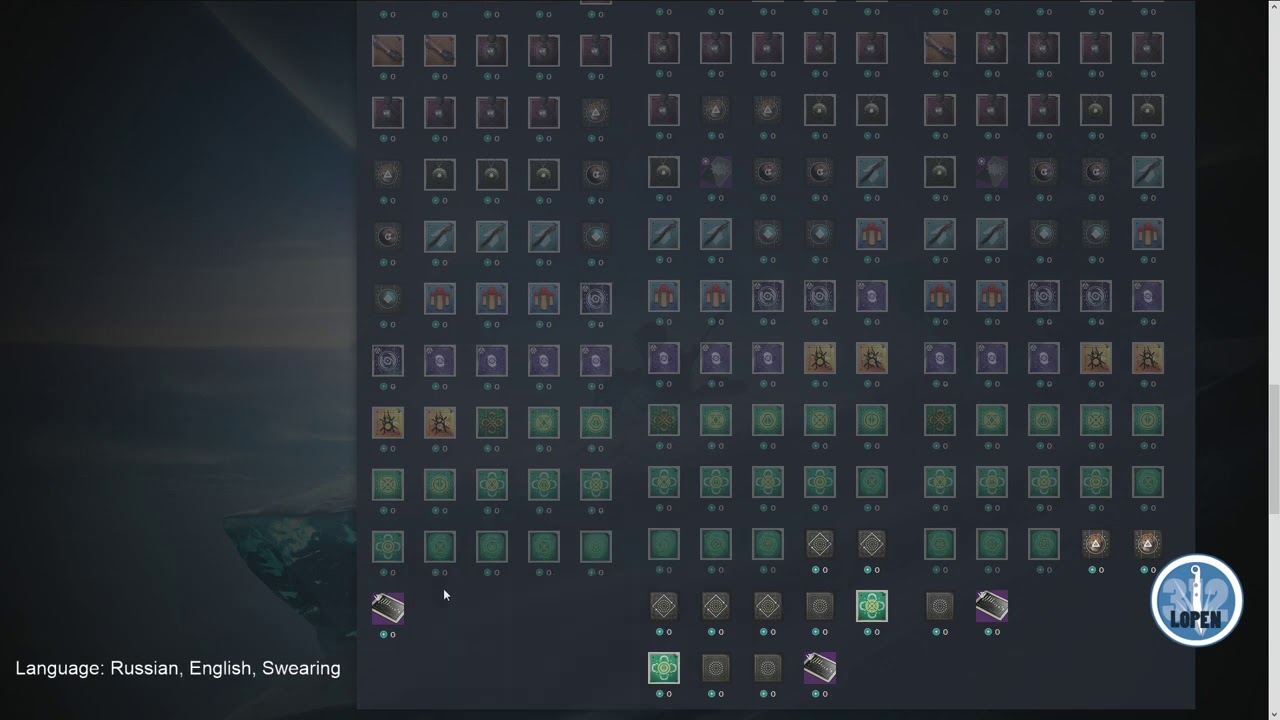Select bright clover mod in the diamond mods' row
Viewport: 1280px width, 720px height.
coord(872,606)
